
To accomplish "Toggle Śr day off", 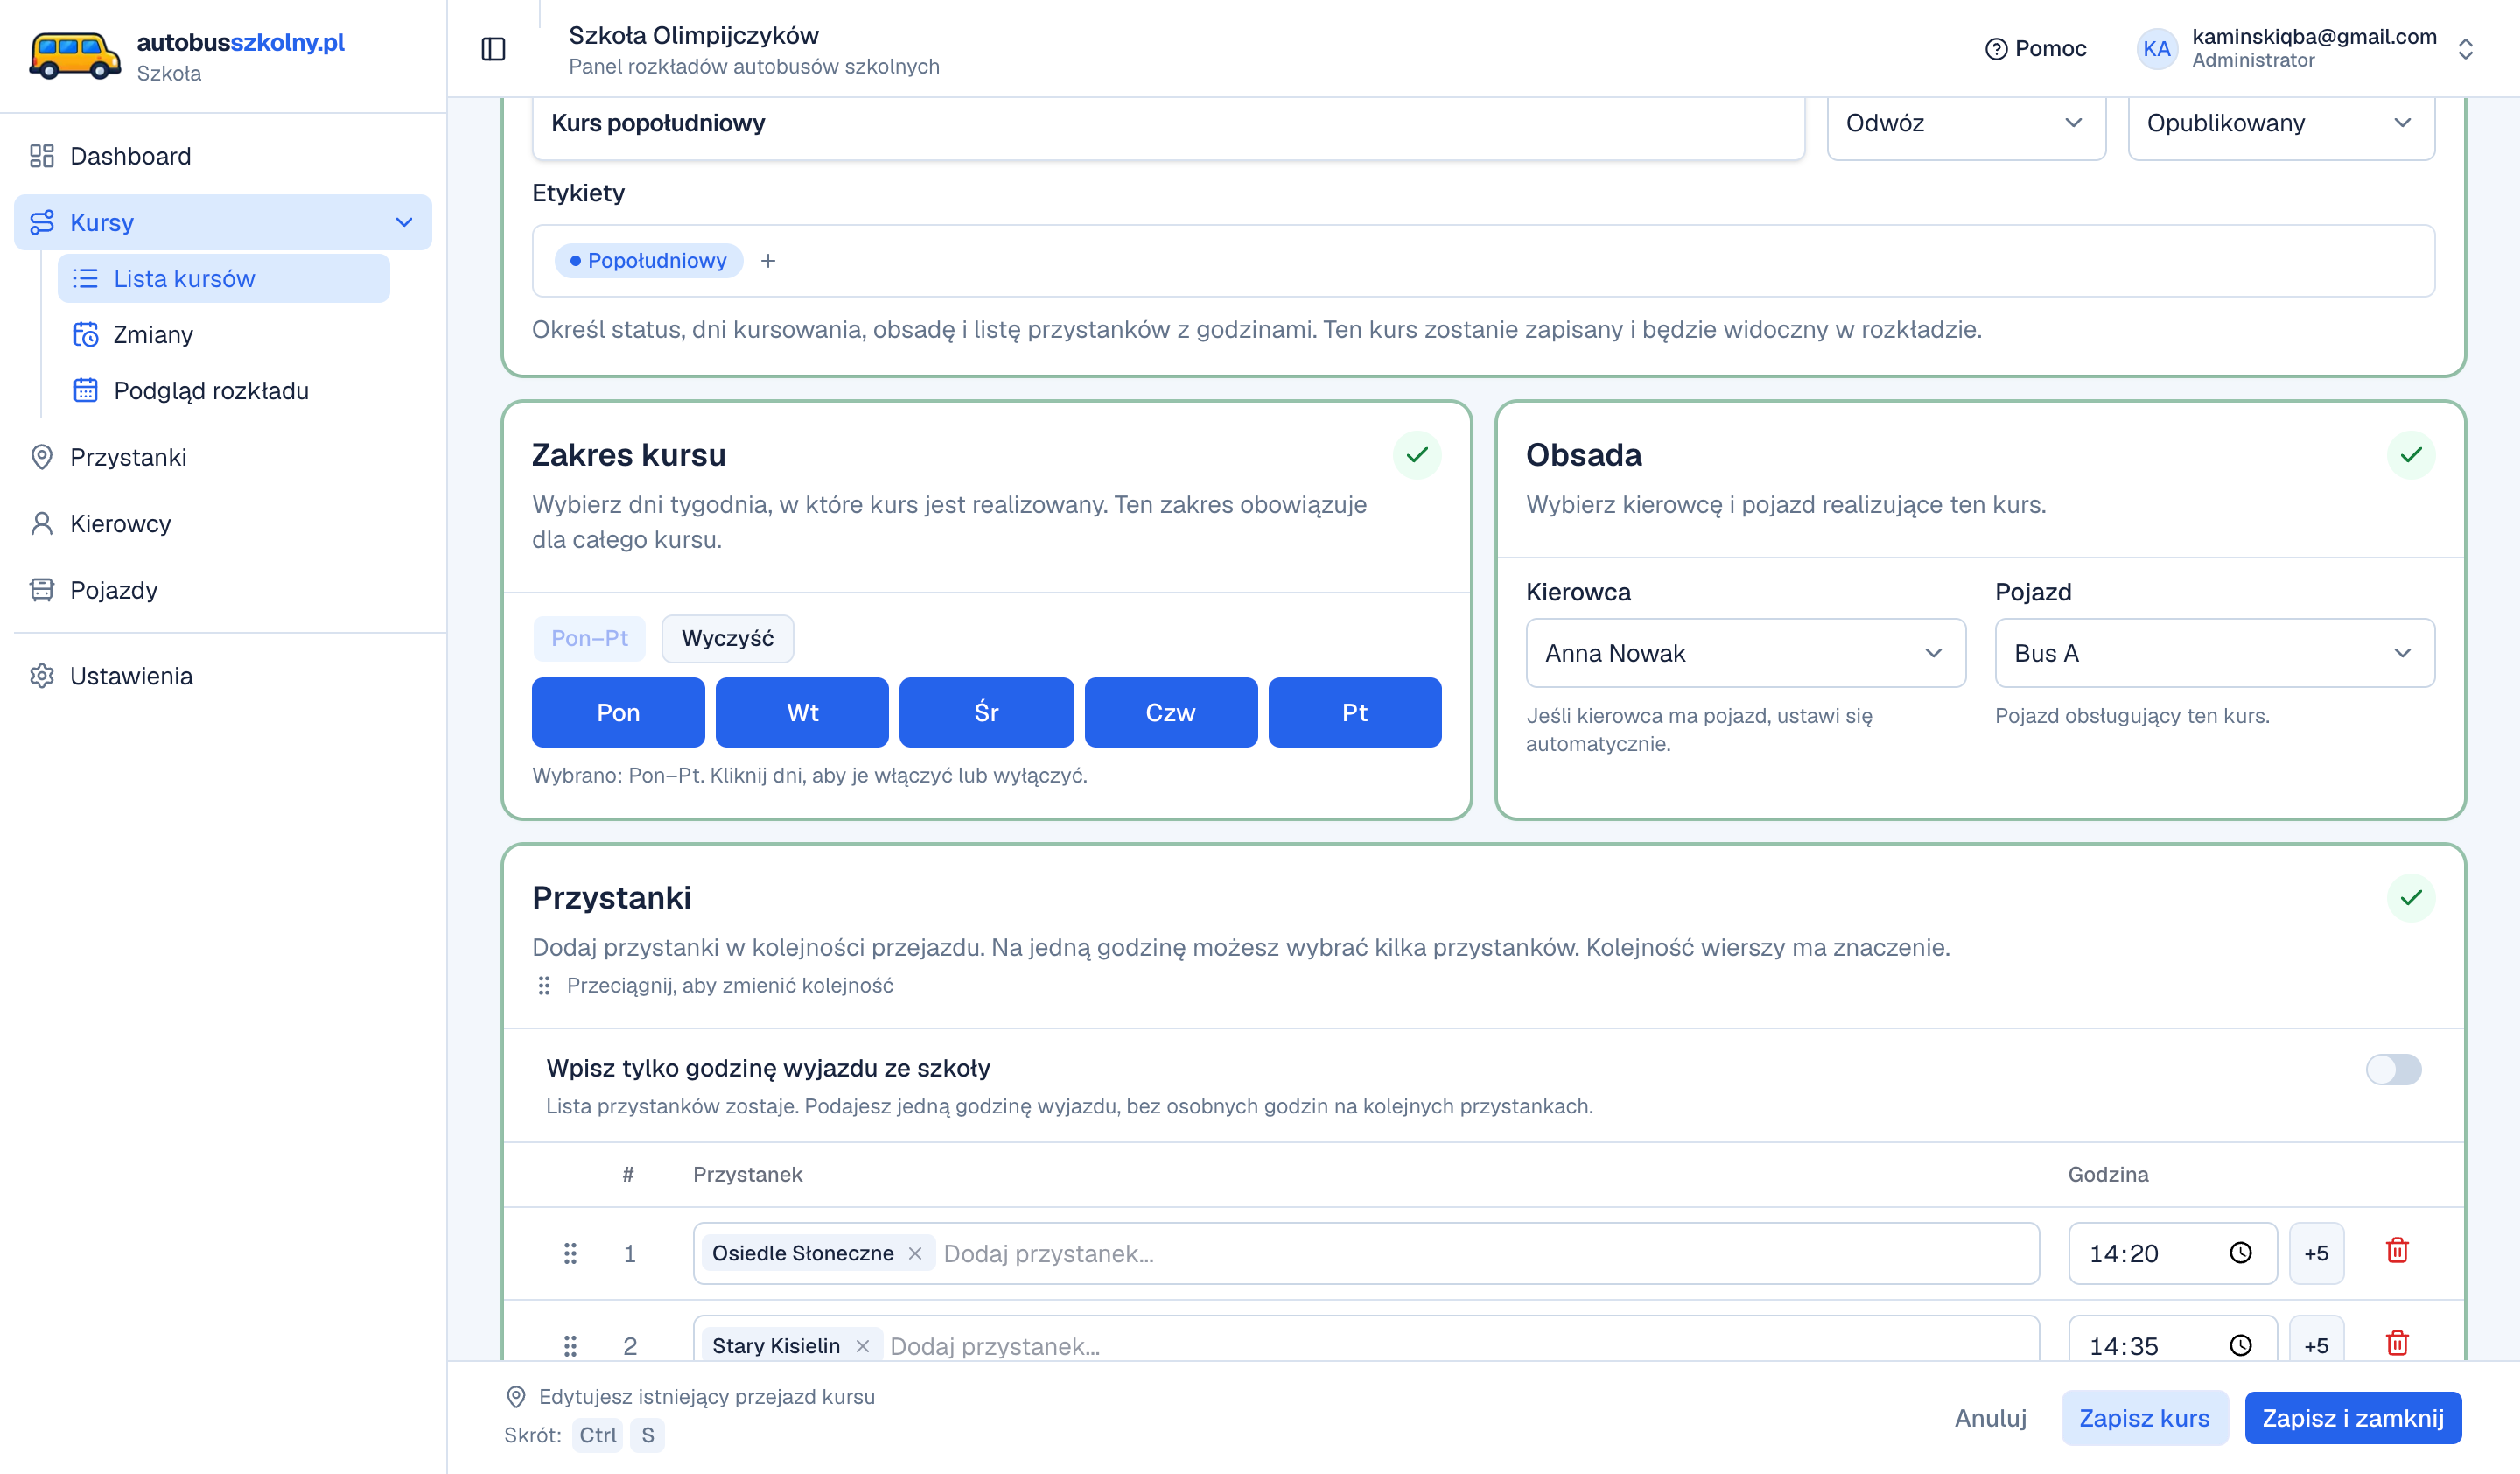I will coord(986,713).
